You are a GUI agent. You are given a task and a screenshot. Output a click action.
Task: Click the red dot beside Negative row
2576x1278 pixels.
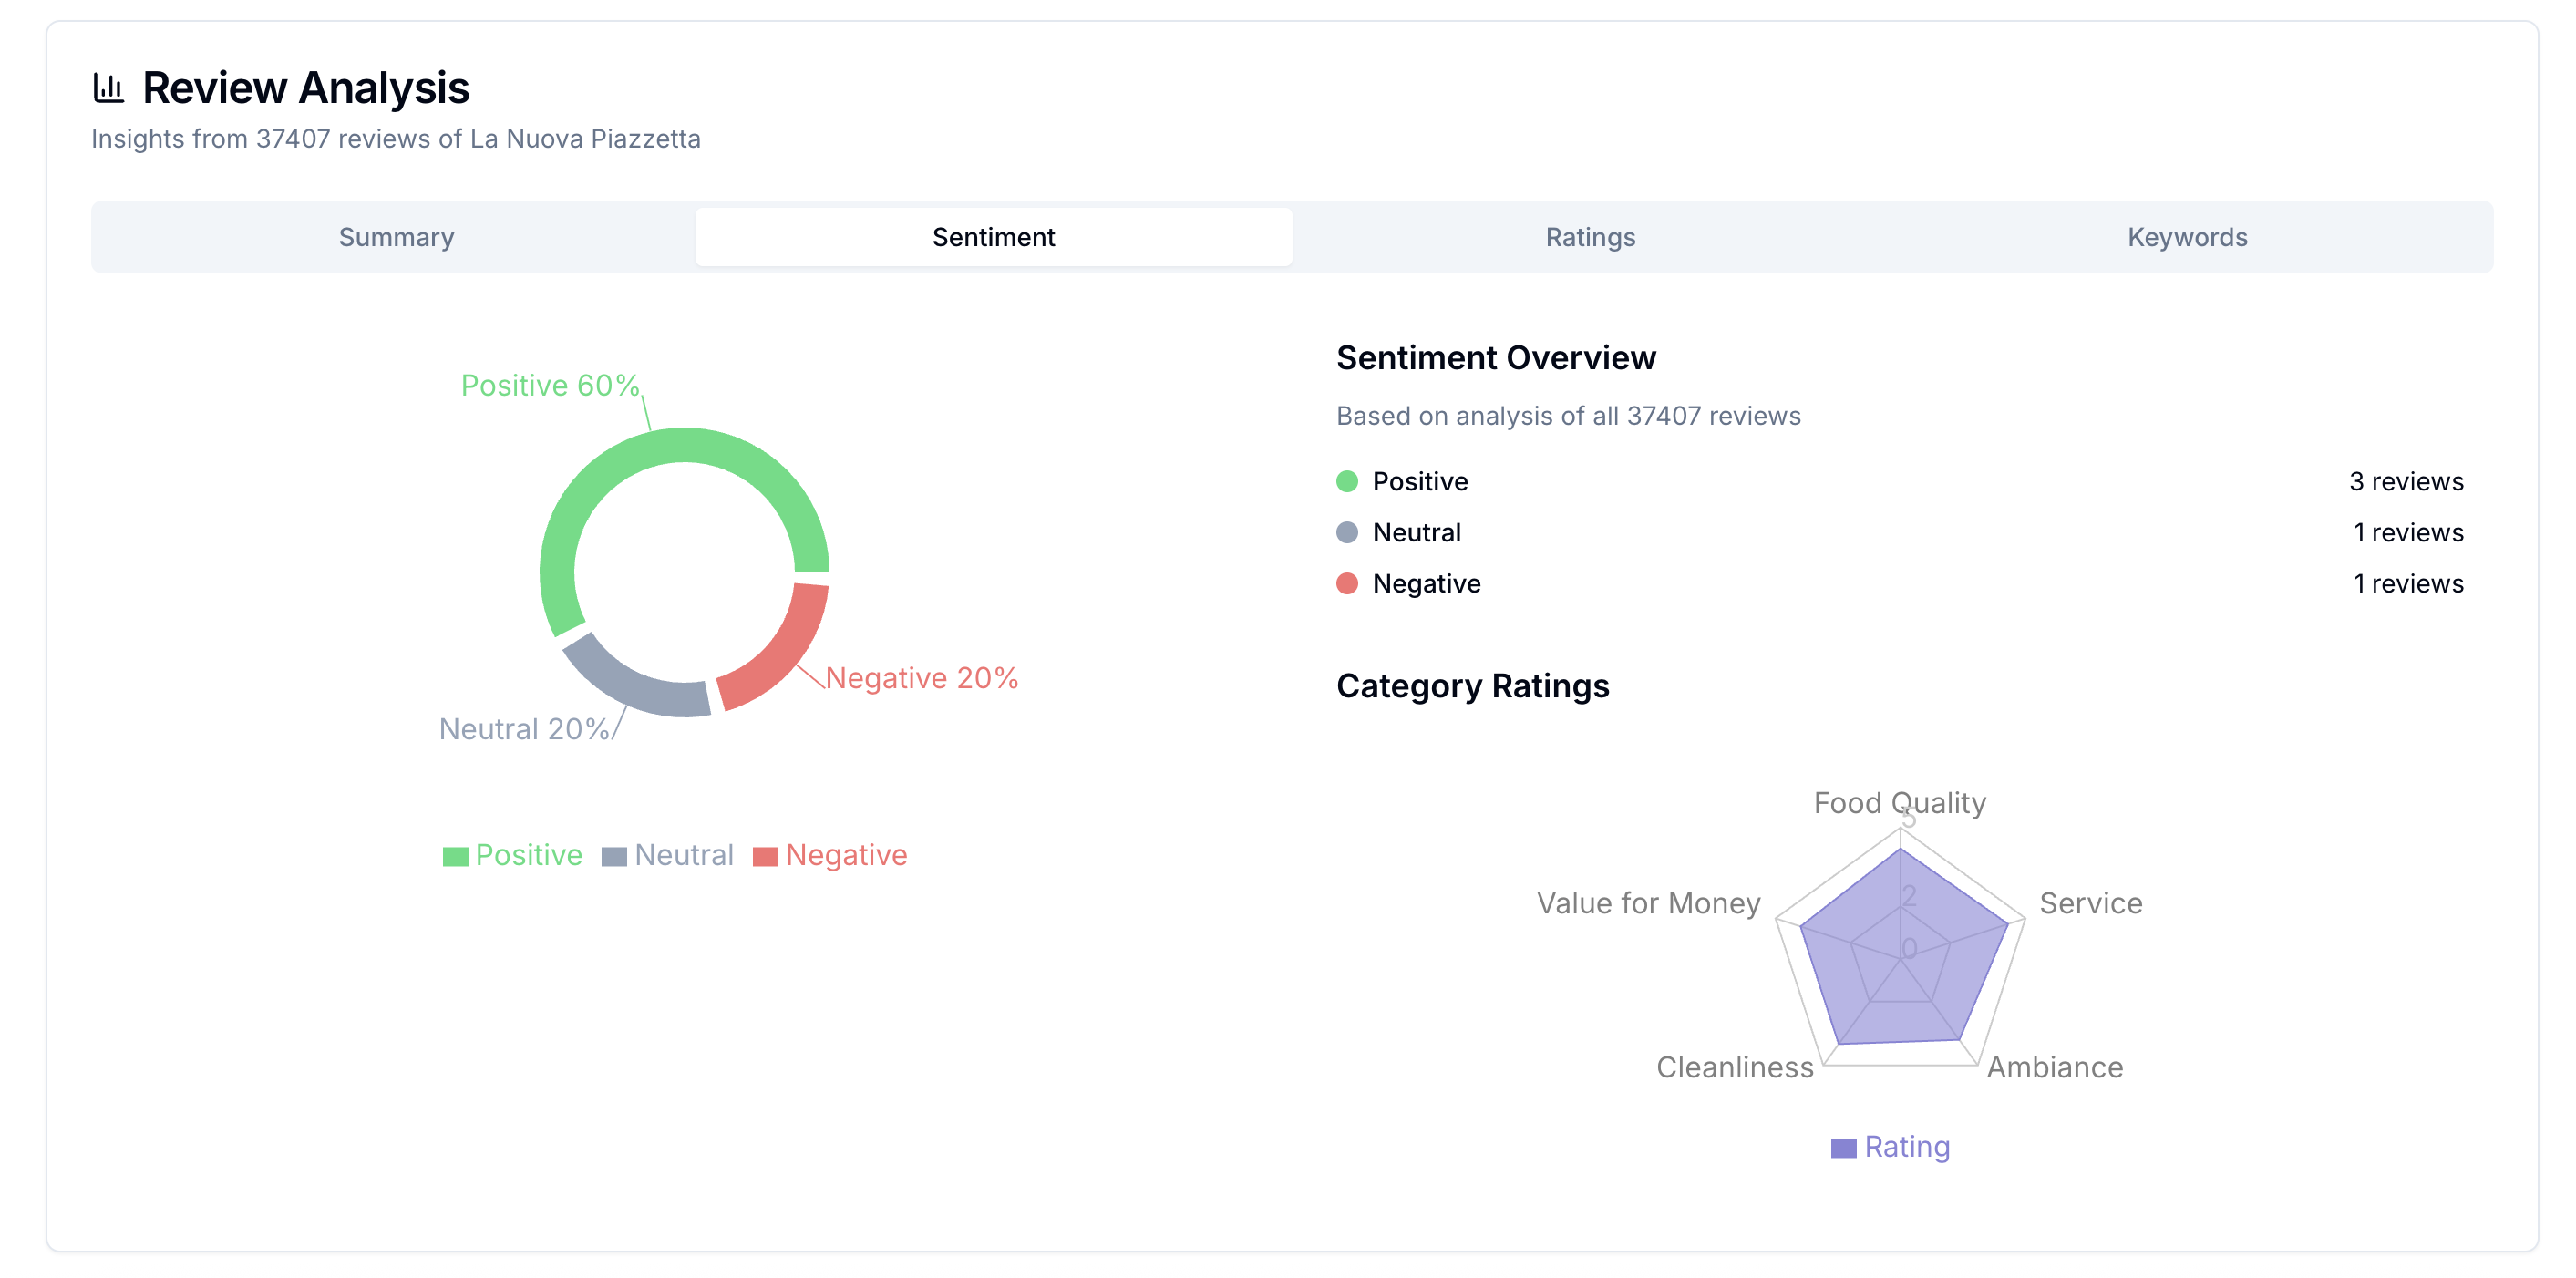[x=1347, y=584]
